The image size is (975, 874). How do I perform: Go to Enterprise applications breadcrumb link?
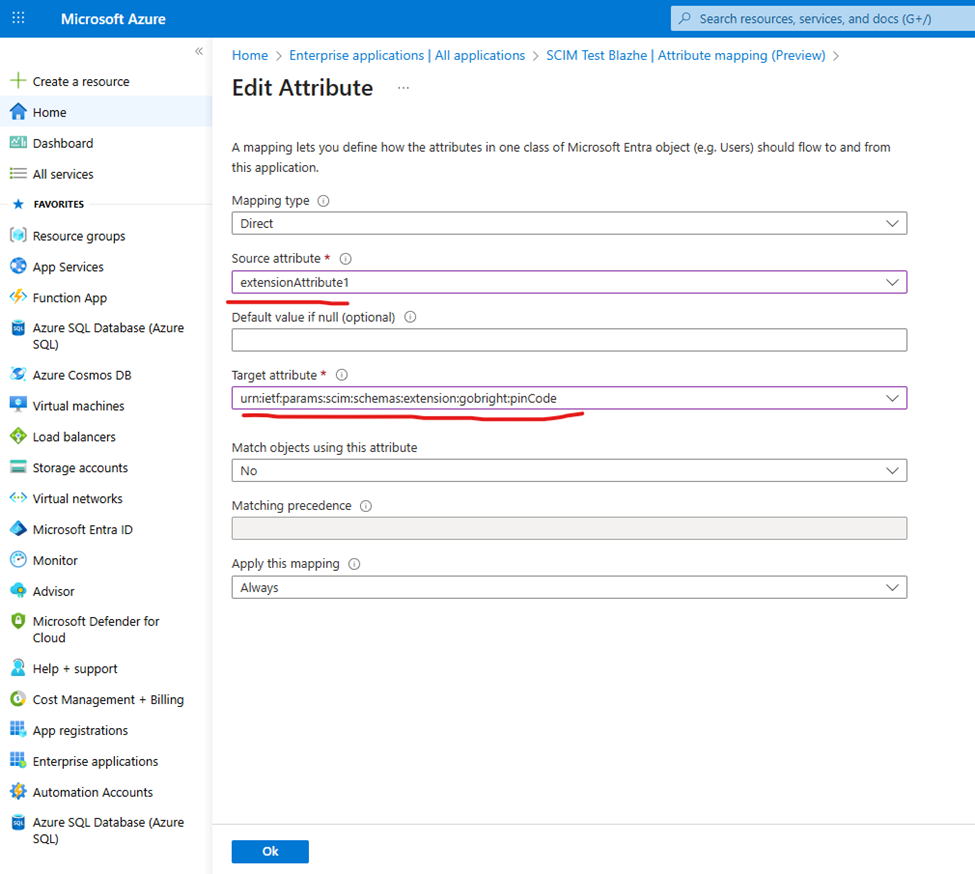click(407, 56)
